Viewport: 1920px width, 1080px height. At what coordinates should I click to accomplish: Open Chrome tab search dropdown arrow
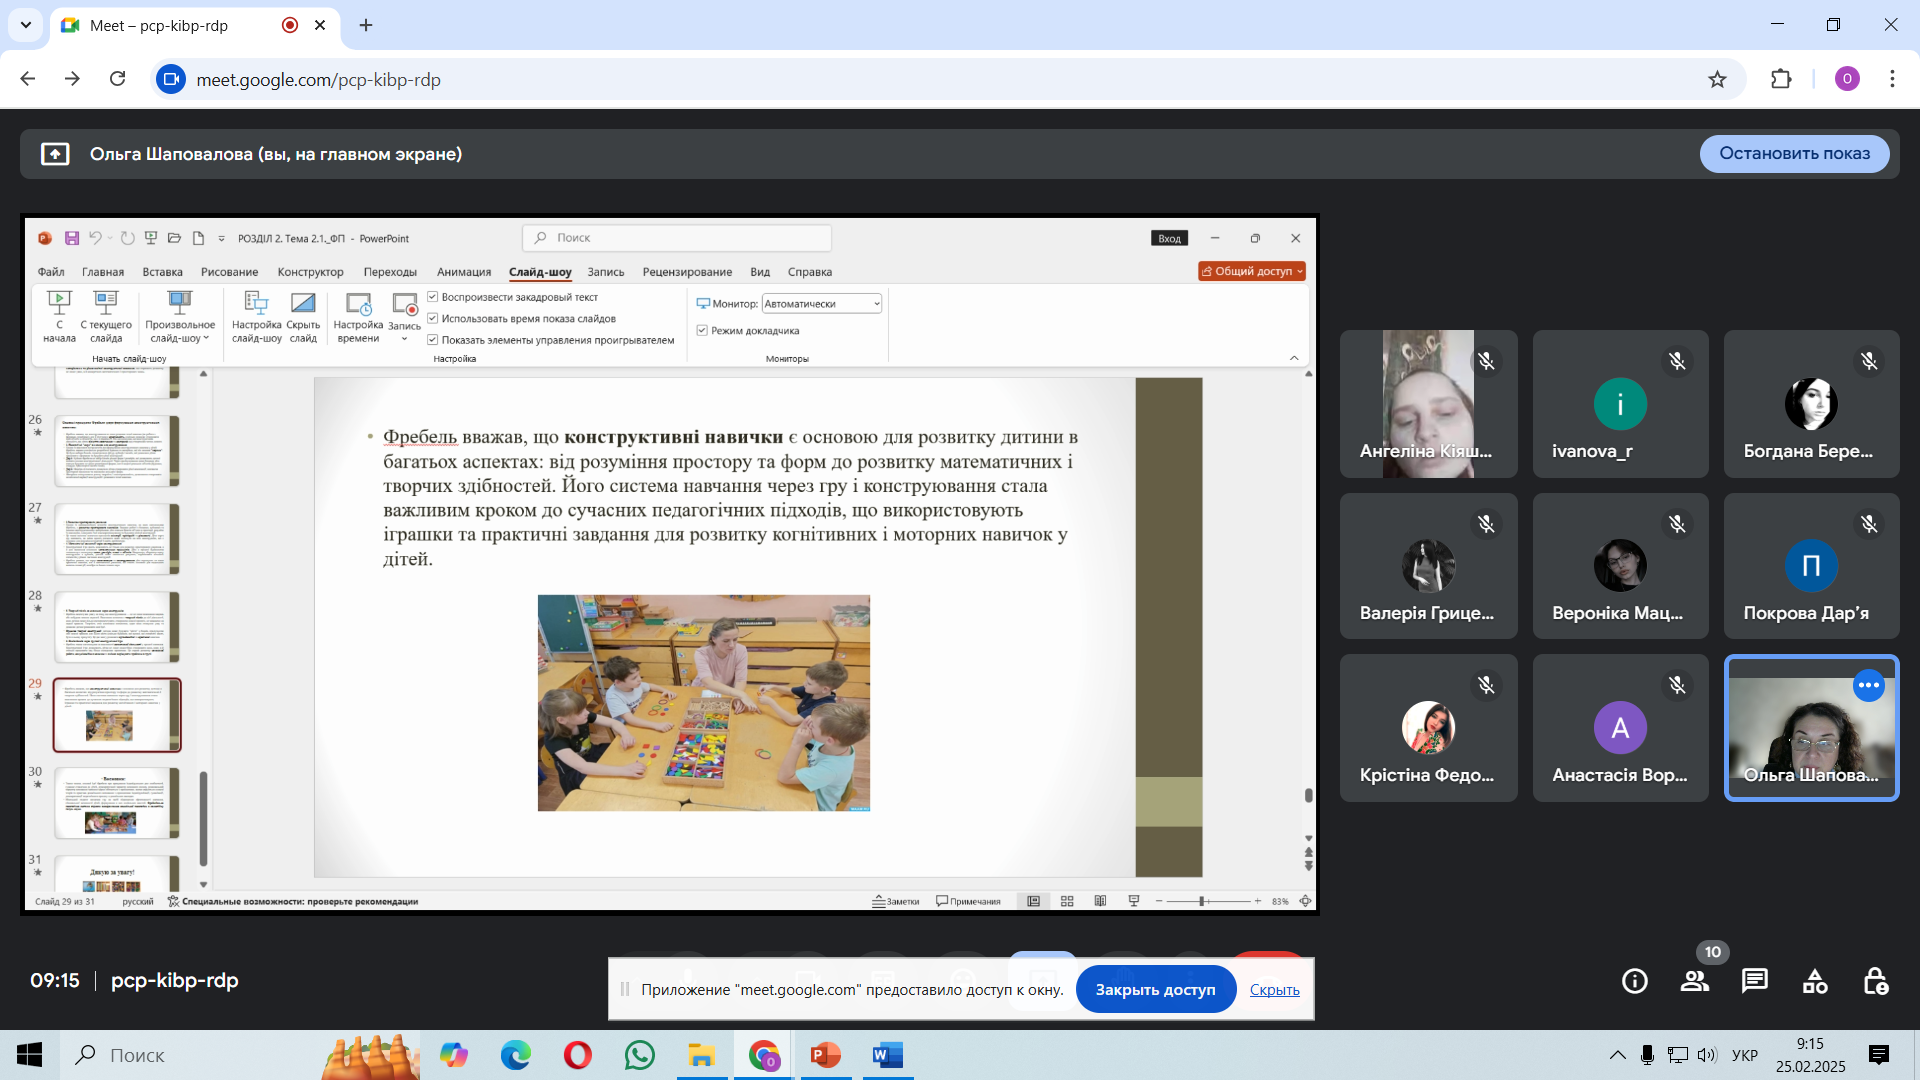tap(26, 25)
